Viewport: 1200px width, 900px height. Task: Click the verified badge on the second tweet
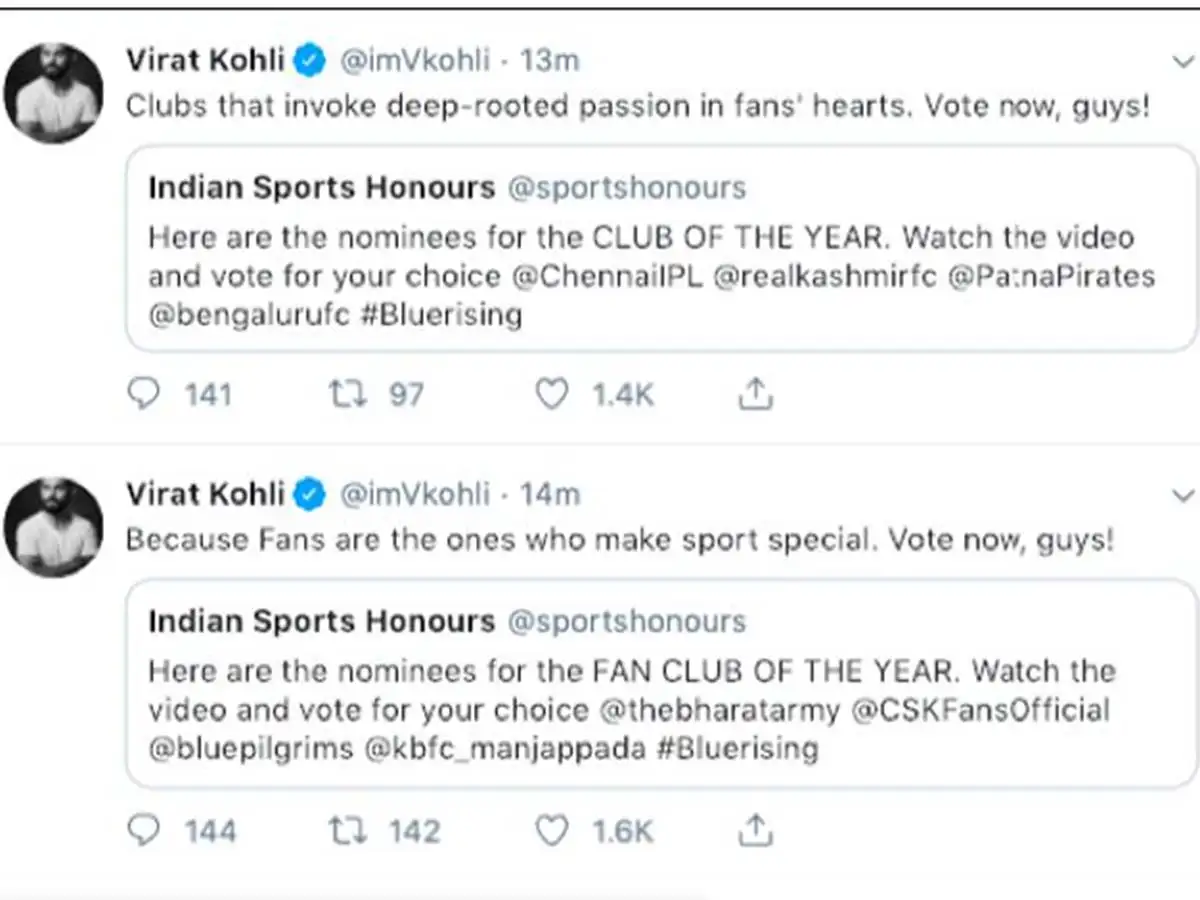click(x=311, y=494)
